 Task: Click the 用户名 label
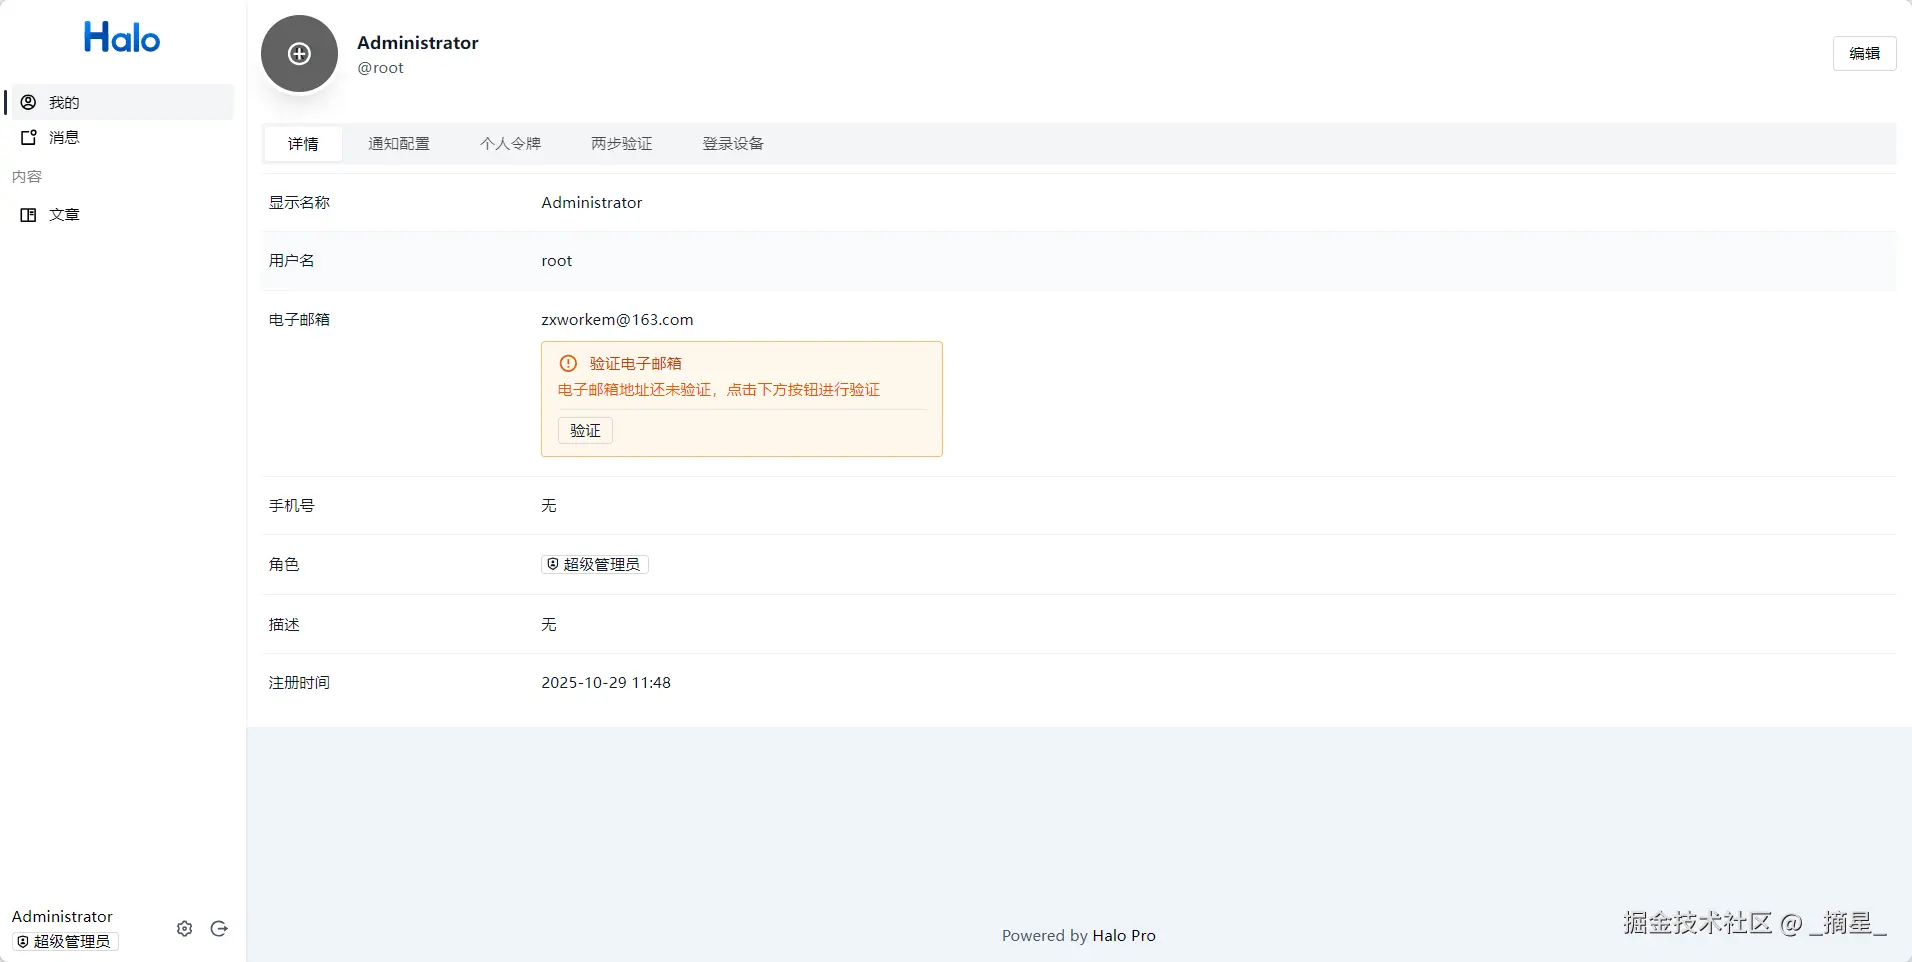[291, 261]
